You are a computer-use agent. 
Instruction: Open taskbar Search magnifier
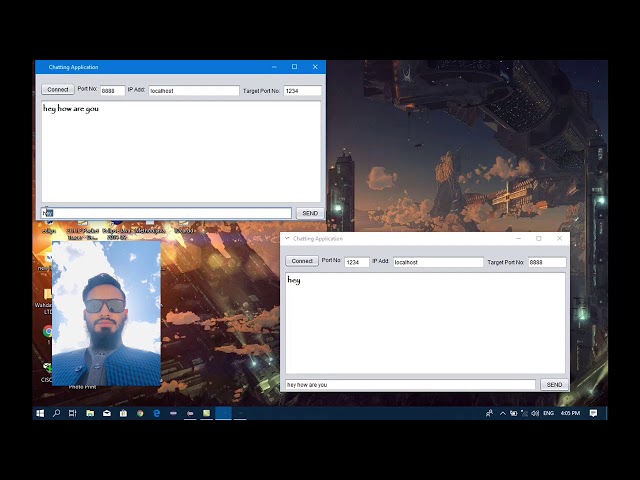point(56,413)
